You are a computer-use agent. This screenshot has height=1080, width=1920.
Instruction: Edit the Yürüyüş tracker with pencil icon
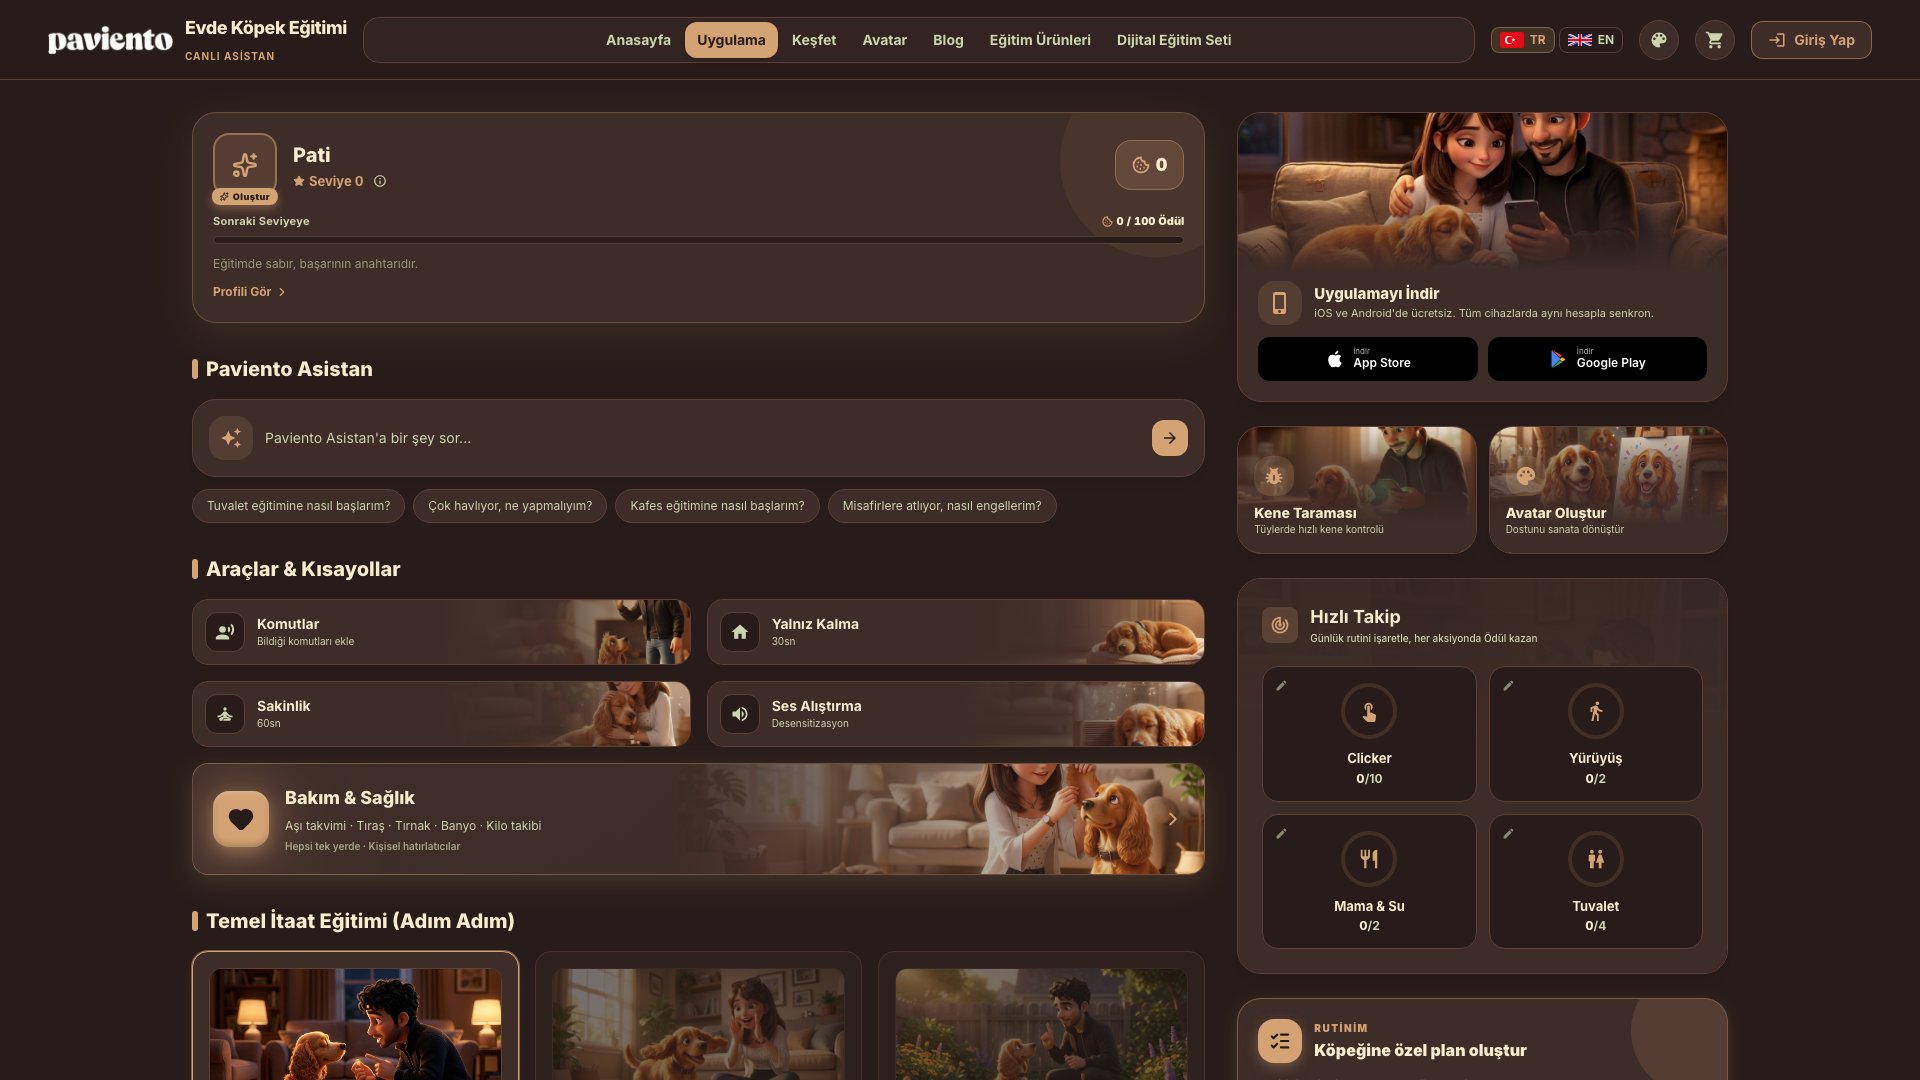(1508, 686)
